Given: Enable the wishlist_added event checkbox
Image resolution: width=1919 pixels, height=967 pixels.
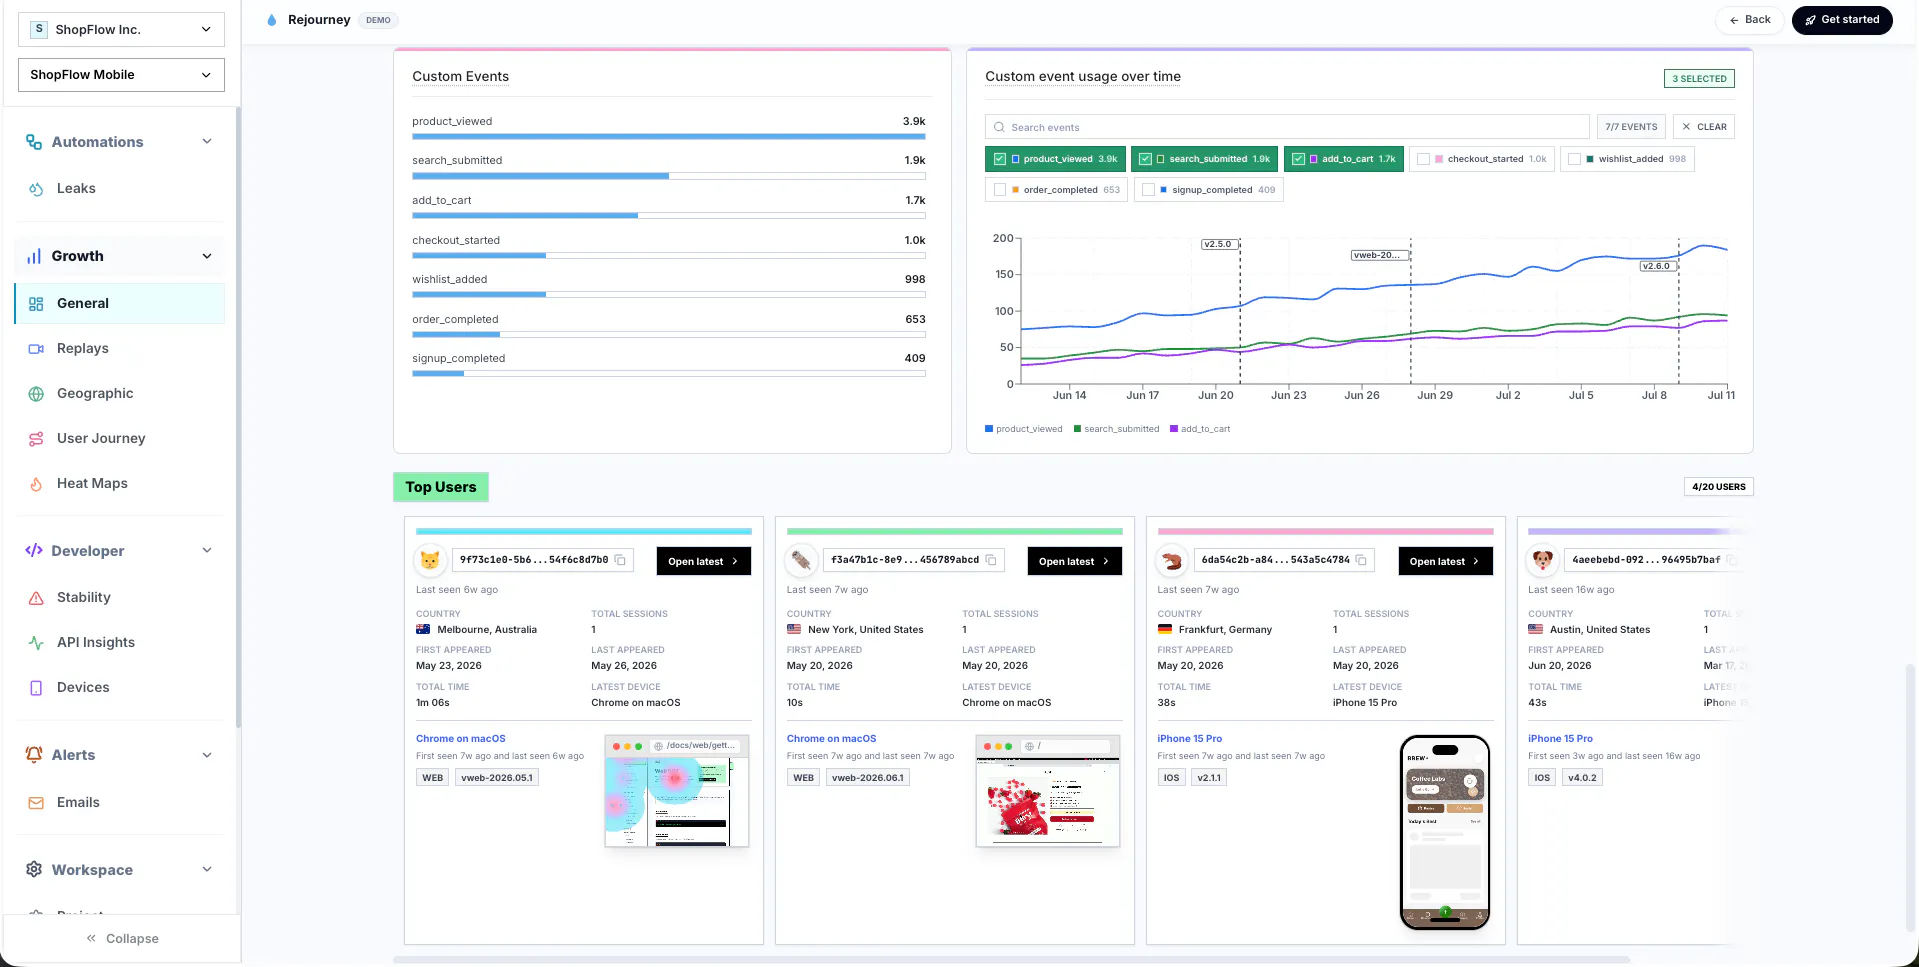Looking at the screenshot, I should tap(1574, 159).
